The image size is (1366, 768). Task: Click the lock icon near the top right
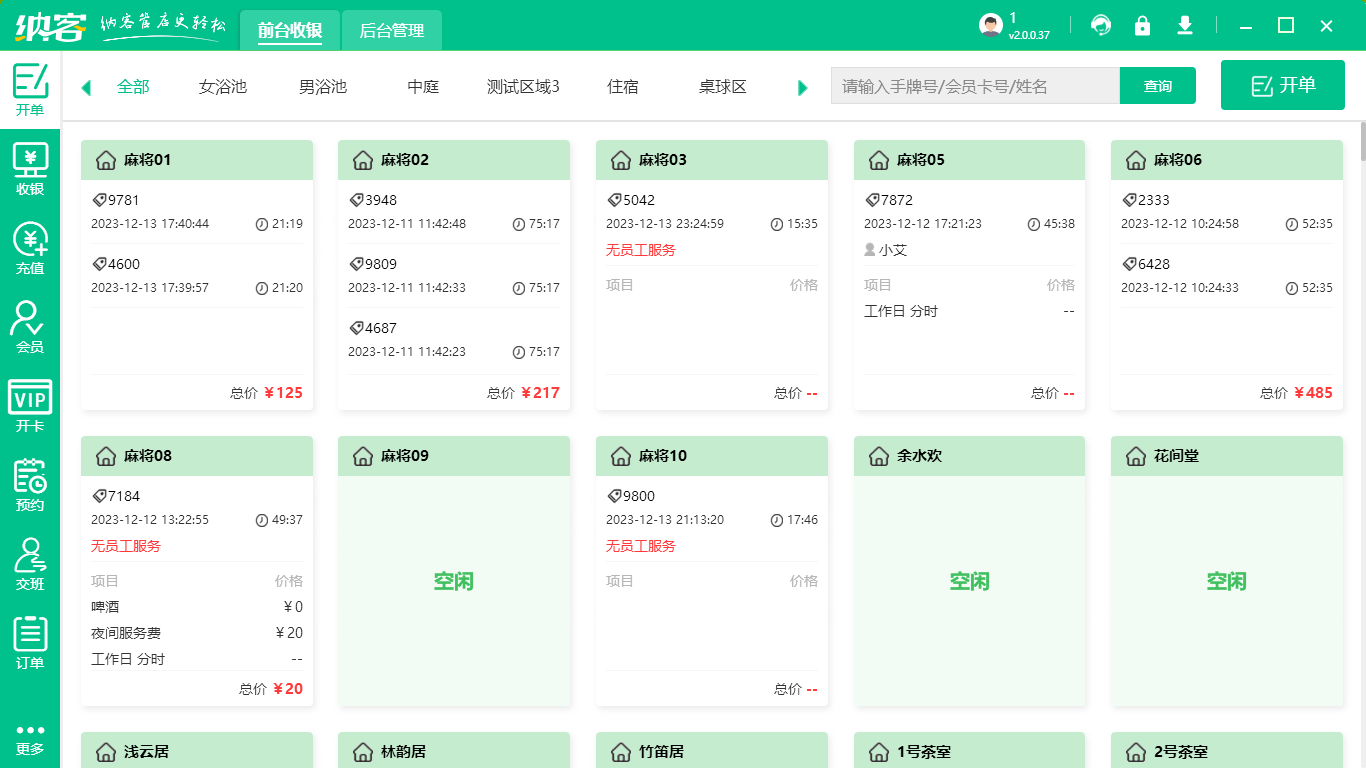click(1143, 25)
